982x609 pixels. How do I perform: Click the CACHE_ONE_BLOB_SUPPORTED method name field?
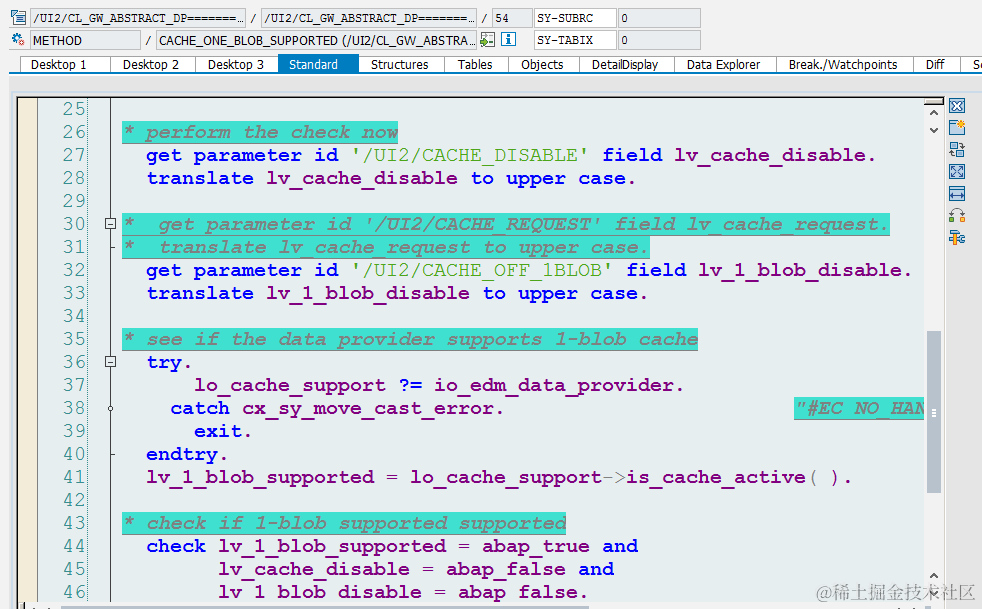coord(316,40)
